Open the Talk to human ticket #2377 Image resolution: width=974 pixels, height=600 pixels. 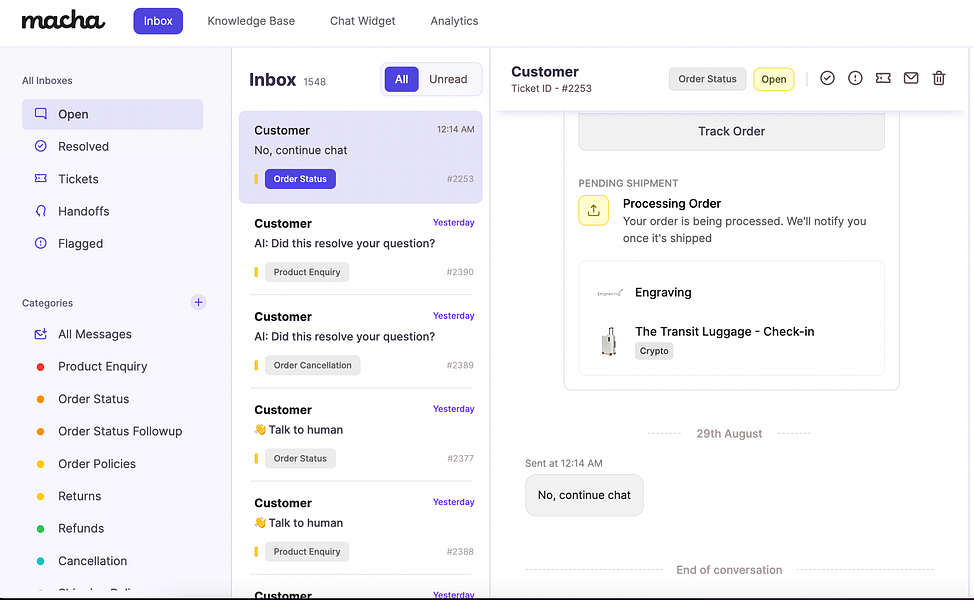click(360, 435)
